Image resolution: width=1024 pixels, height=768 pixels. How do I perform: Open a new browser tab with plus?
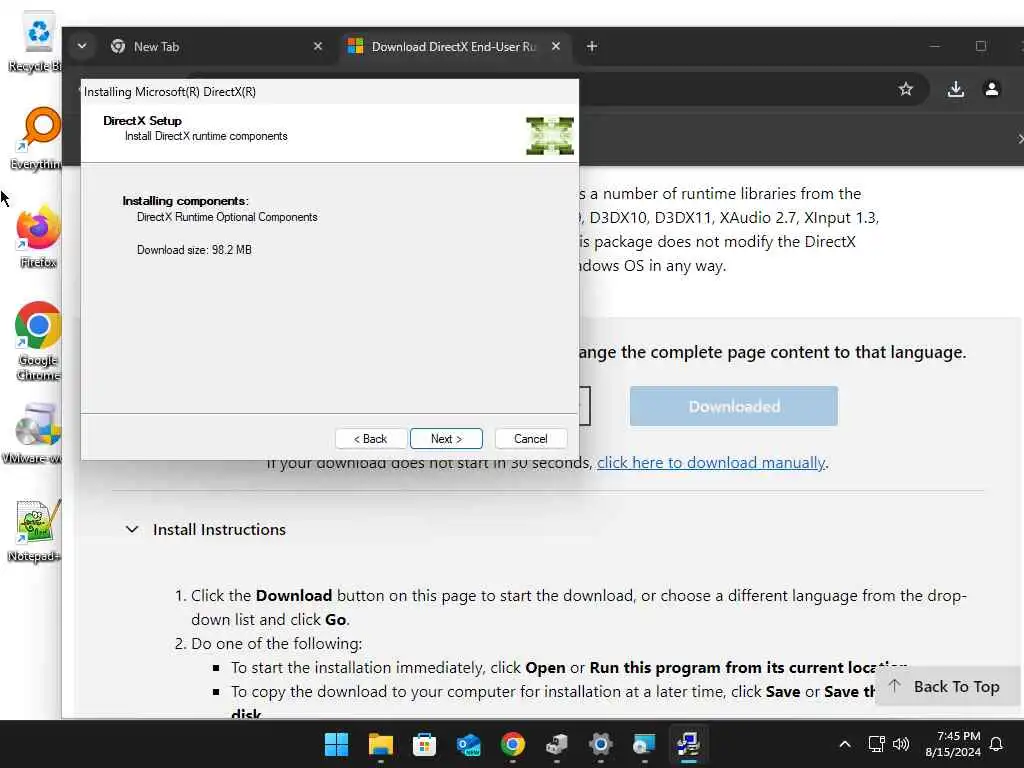click(x=592, y=46)
